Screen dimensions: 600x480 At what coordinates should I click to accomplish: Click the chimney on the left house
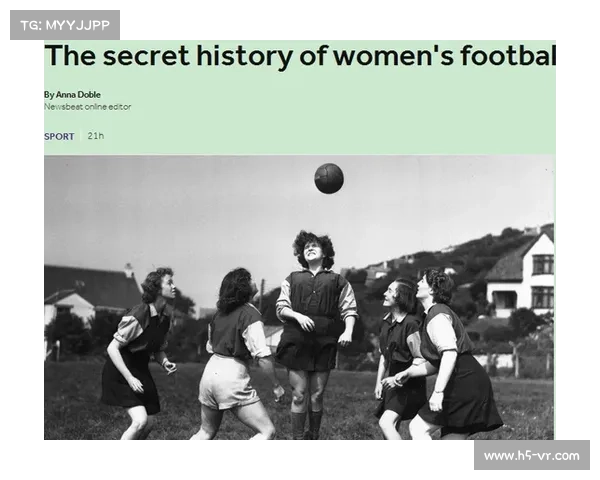[x=129, y=269]
